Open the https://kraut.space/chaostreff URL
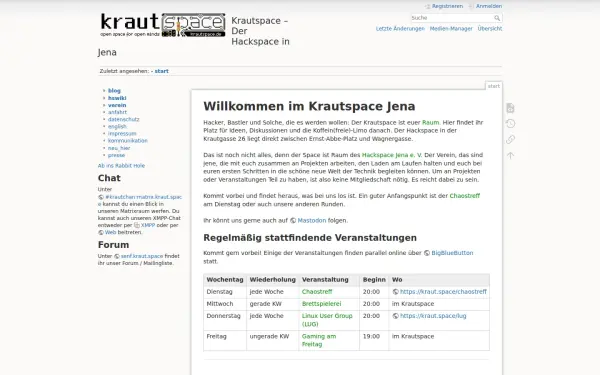 443,292
